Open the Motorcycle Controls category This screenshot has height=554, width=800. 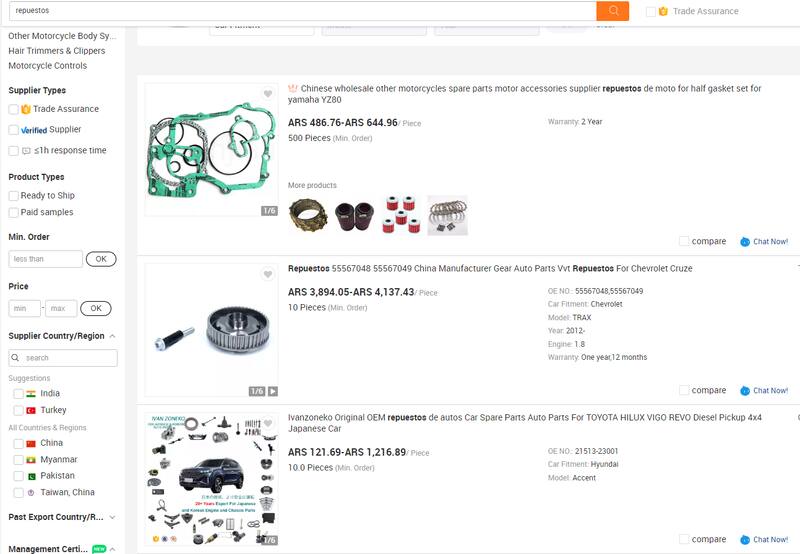(x=47, y=66)
